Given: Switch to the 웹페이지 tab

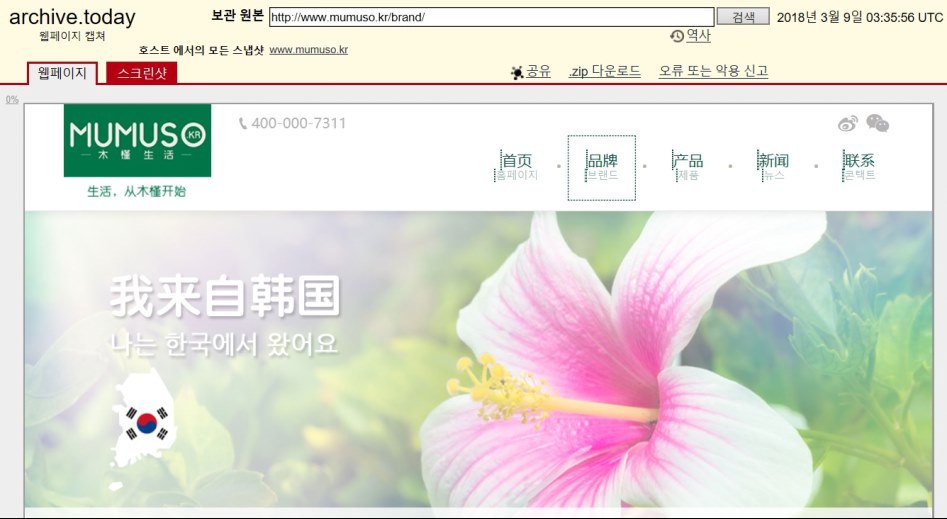Looking at the screenshot, I should pos(62,73).
